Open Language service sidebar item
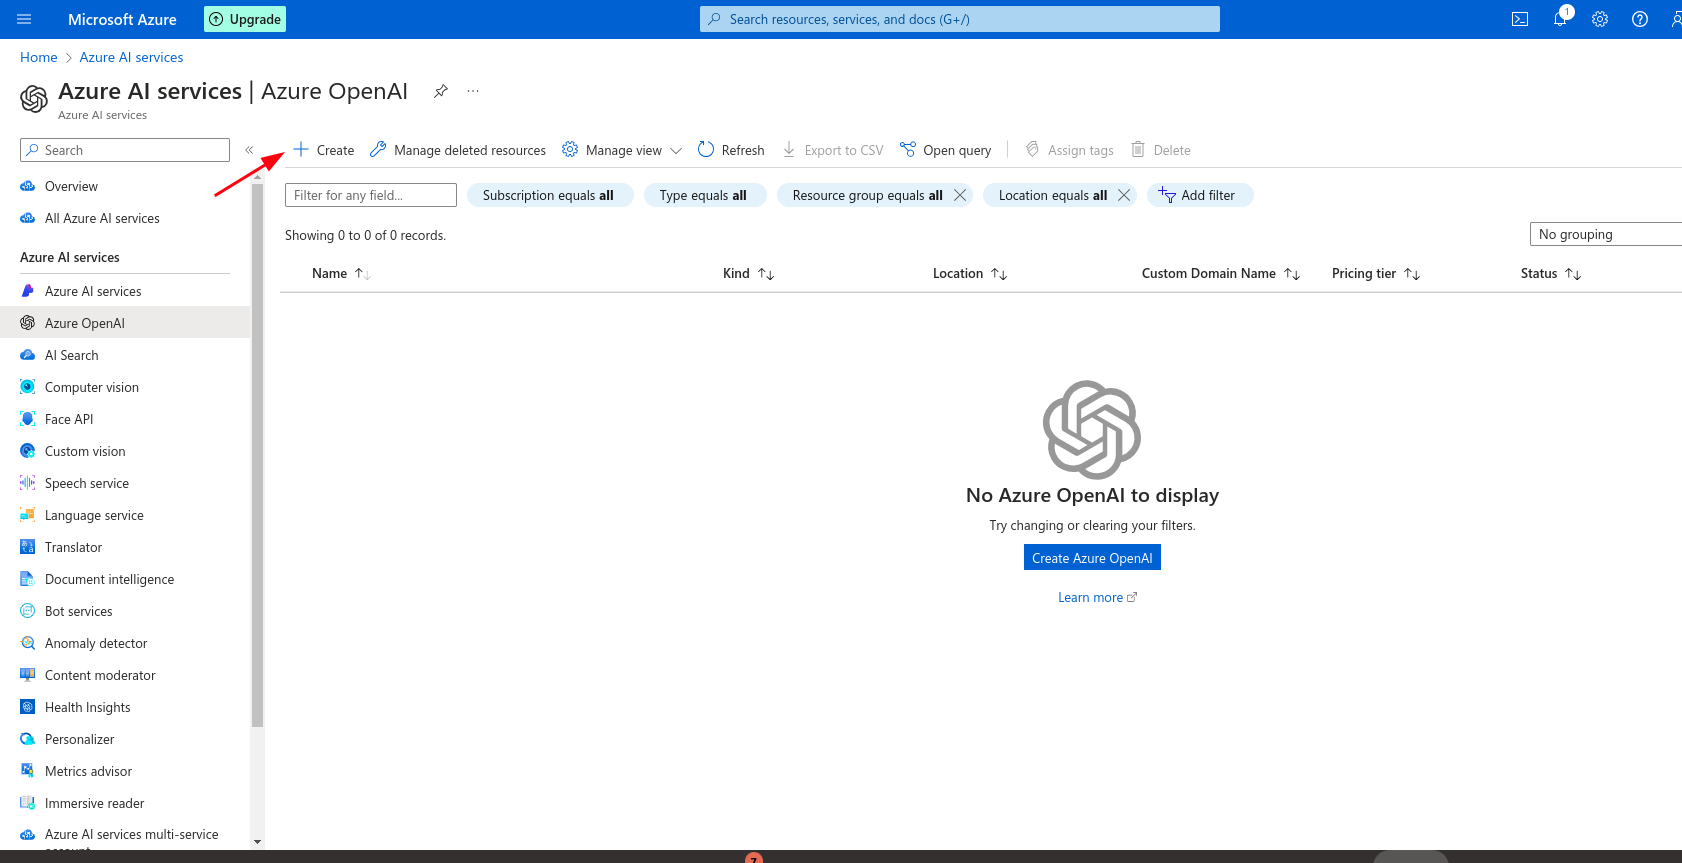1682x863 pixels. (x=125, y=515)
